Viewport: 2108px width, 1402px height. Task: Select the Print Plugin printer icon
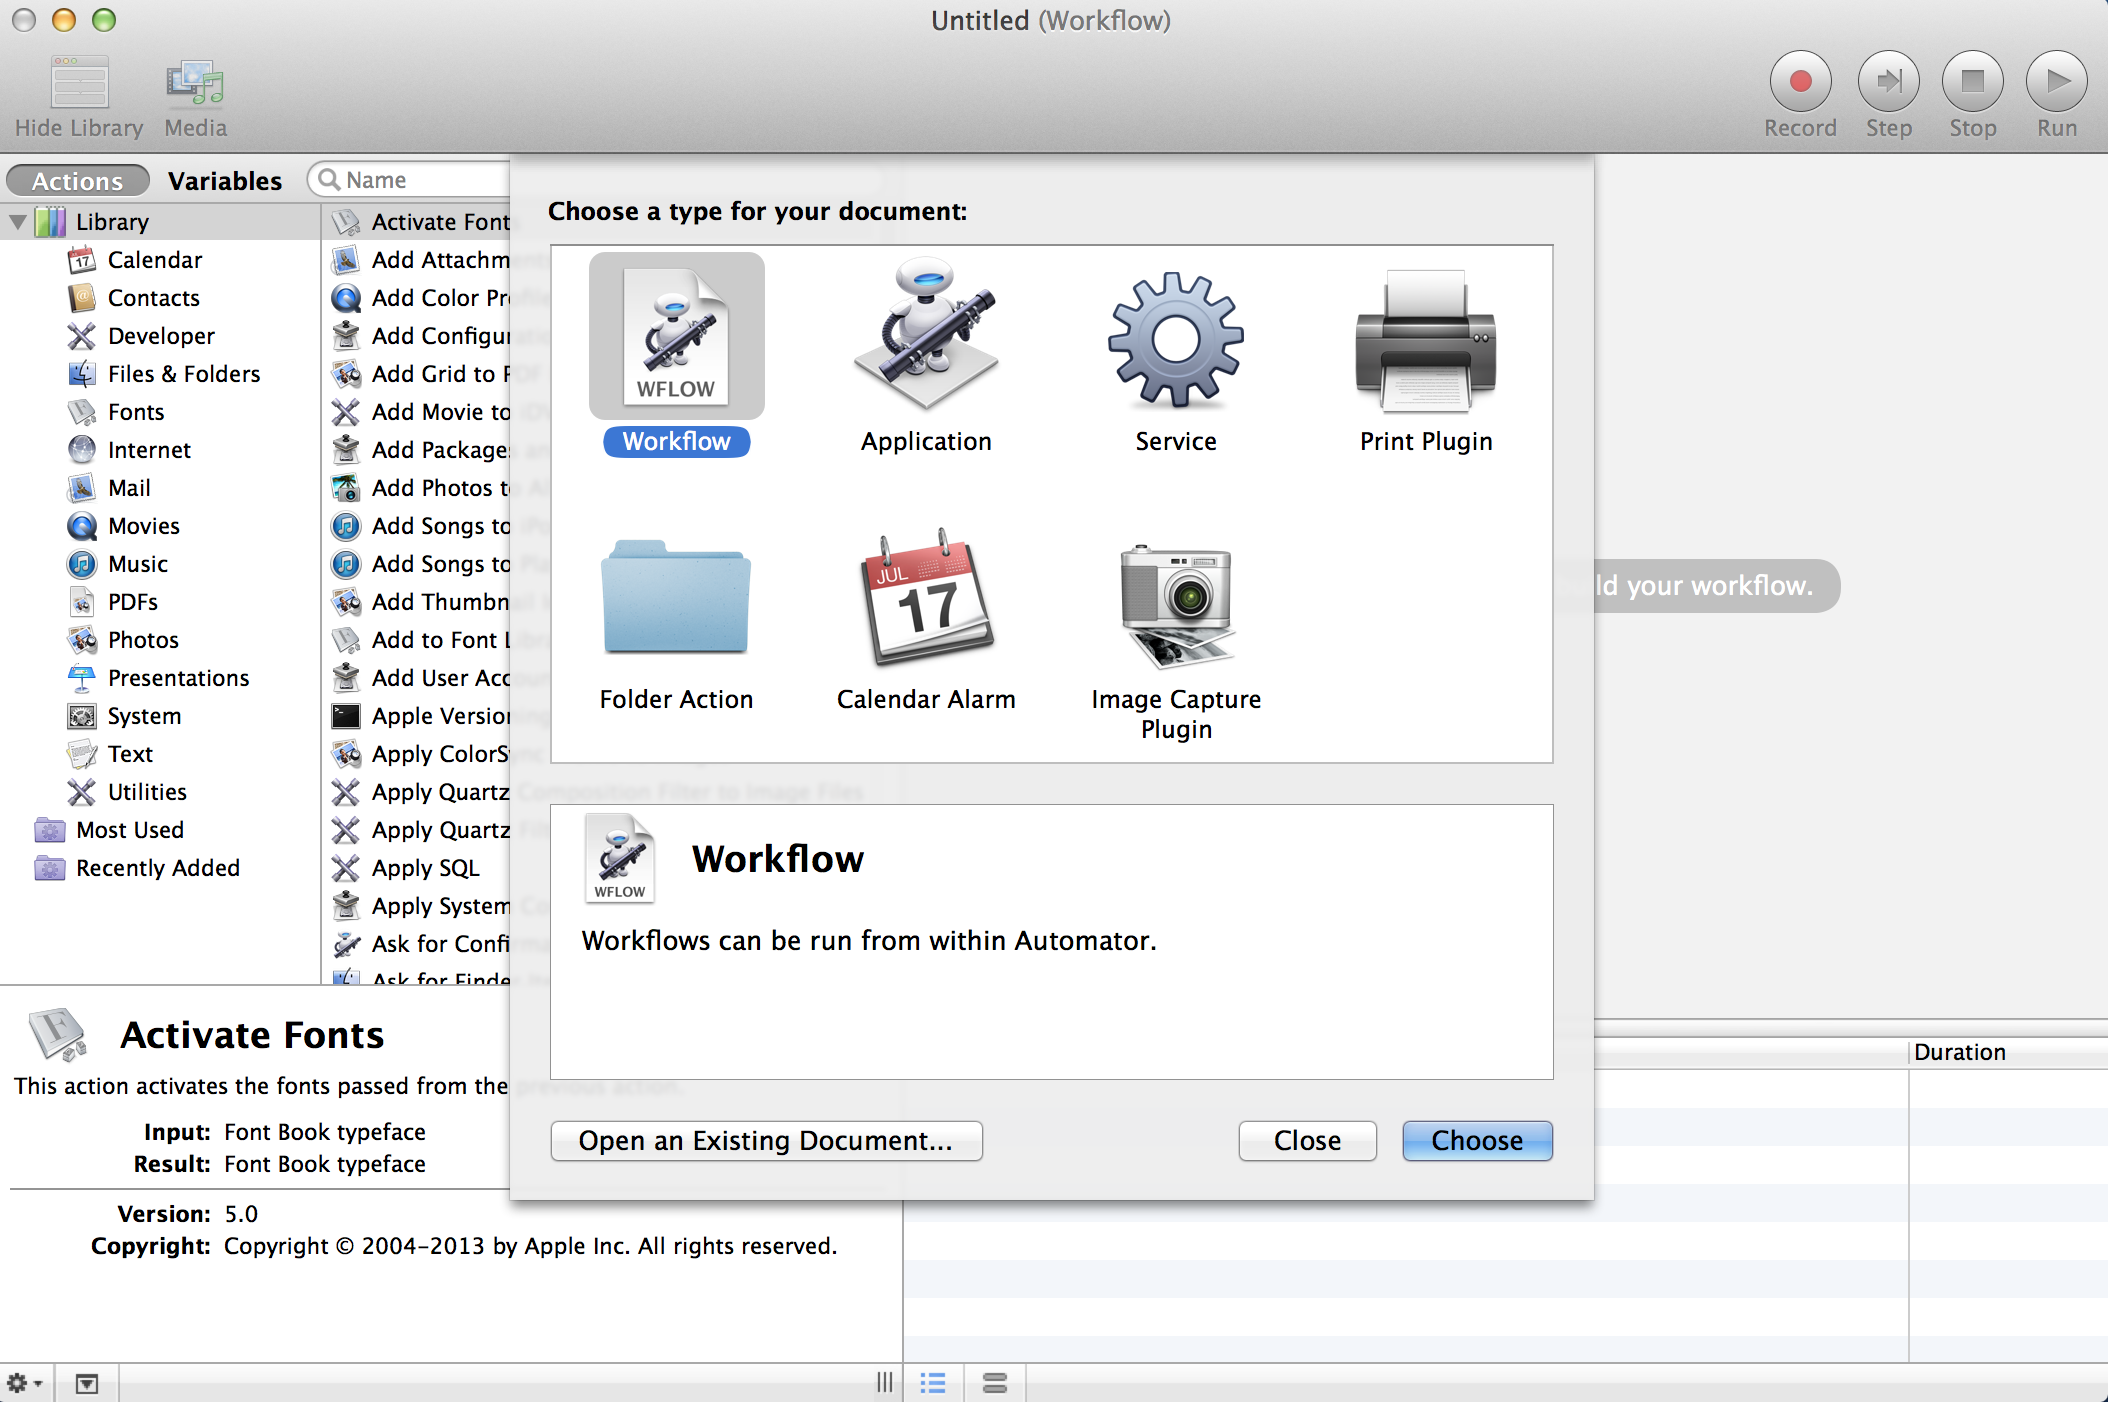[1426, 341]
